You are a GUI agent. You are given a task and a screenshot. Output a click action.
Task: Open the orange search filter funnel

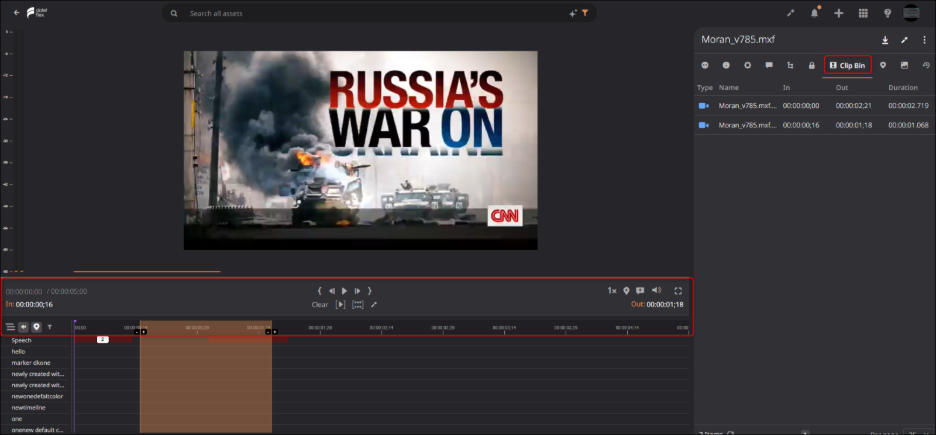(586, 13)
